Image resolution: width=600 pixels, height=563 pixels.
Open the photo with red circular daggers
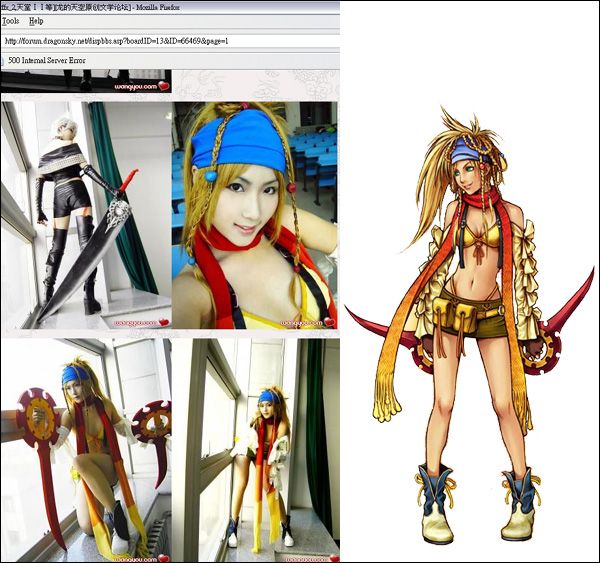coord(86,450)
